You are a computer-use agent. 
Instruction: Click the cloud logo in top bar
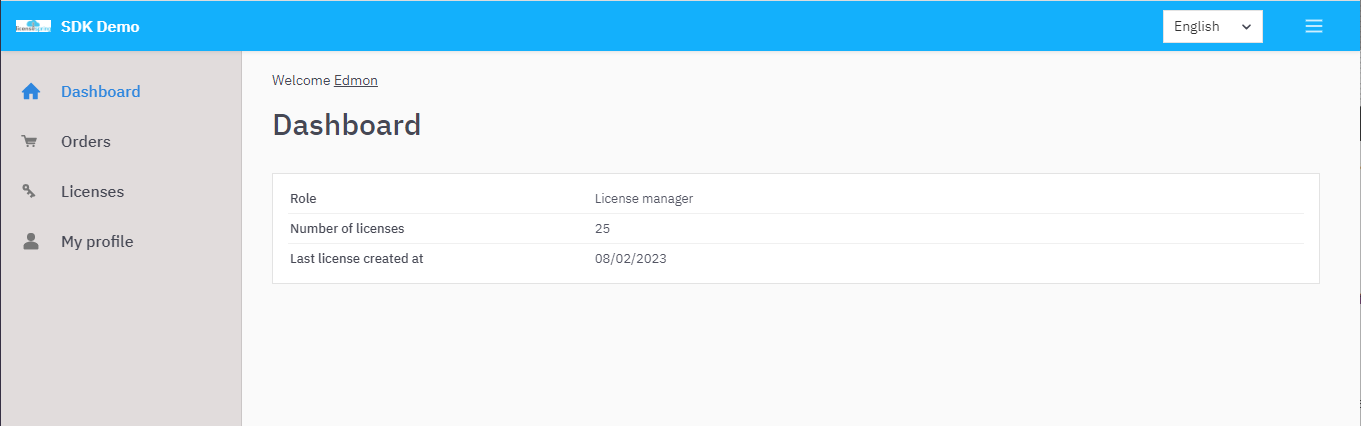click(33, 27)
